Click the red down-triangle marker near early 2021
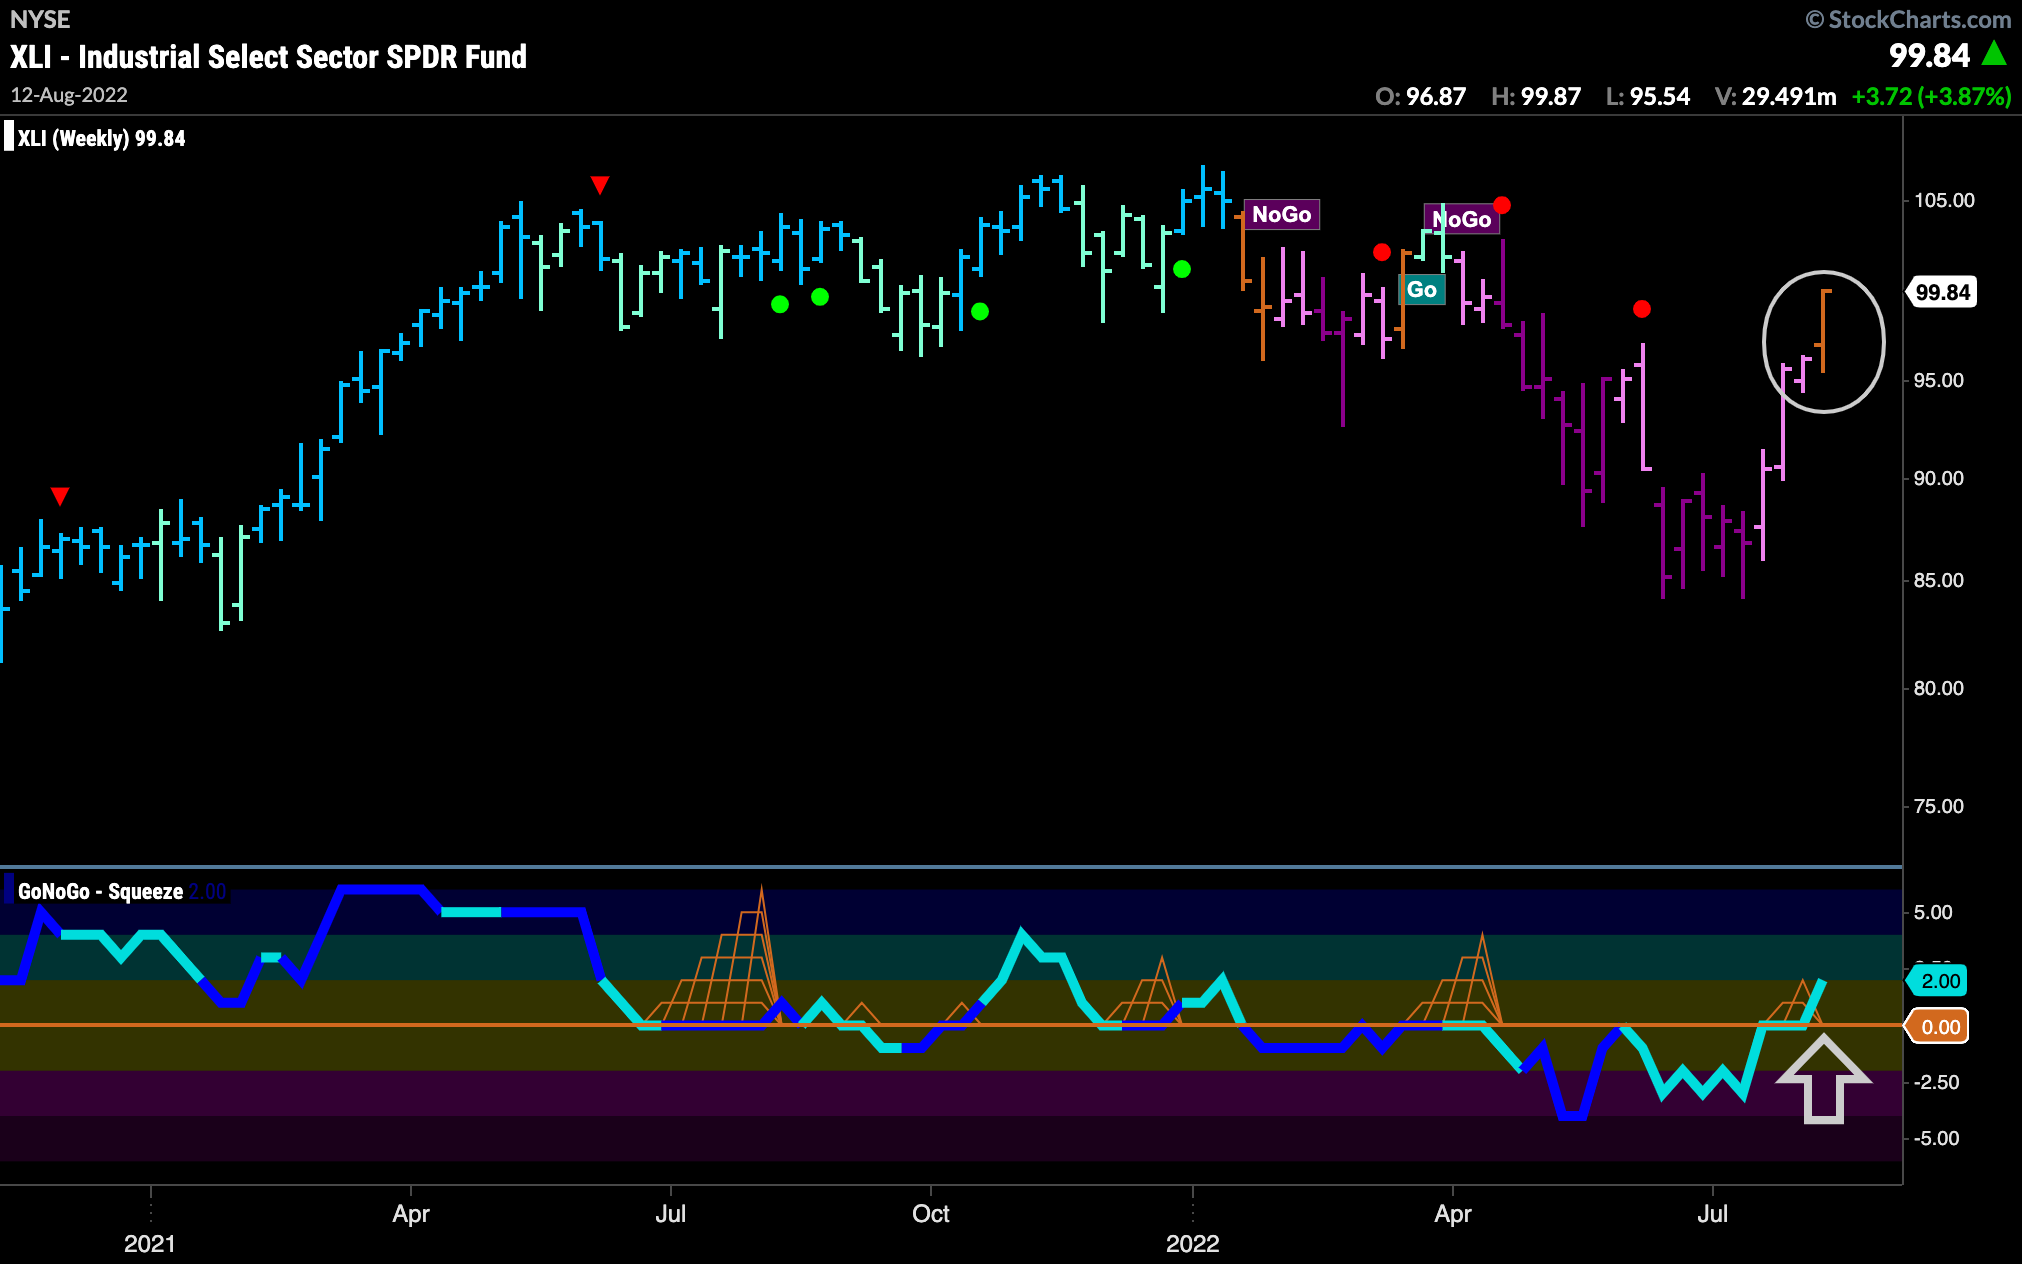The height and width of the screenshot is (1264, 2022). 60,496
